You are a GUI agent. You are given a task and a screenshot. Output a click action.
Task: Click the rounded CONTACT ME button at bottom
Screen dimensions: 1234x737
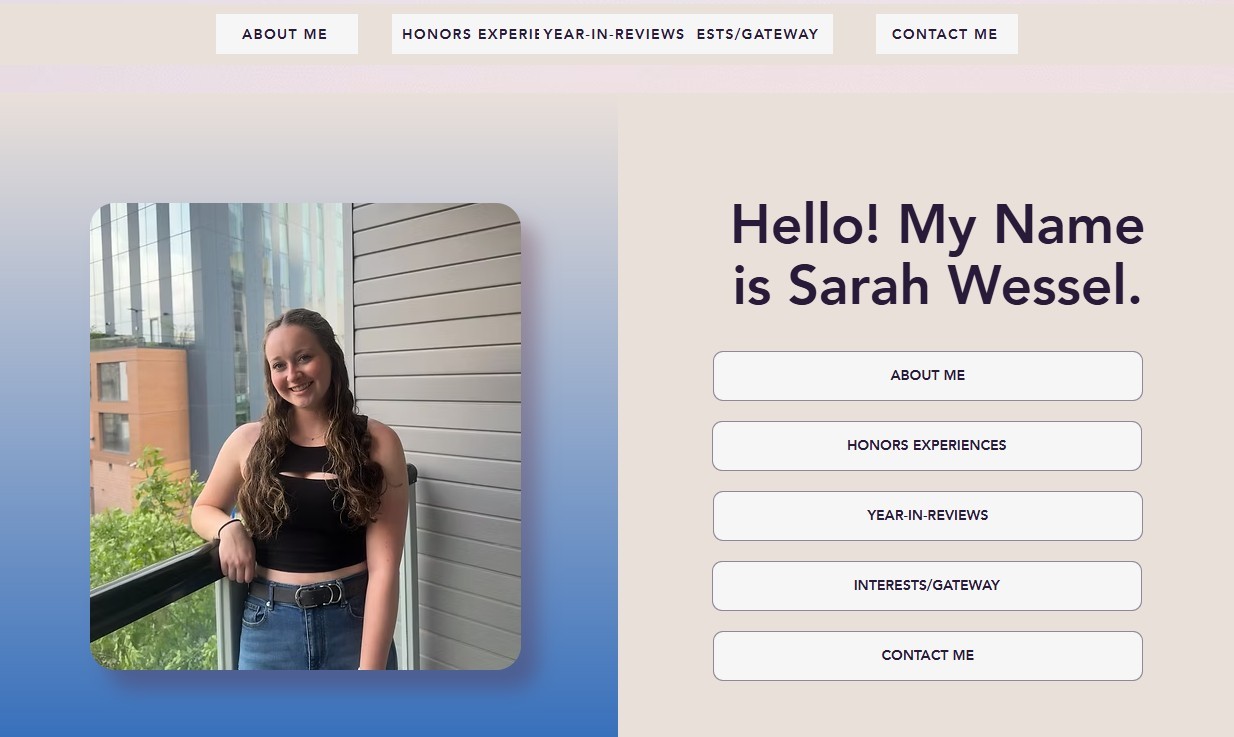927,656
